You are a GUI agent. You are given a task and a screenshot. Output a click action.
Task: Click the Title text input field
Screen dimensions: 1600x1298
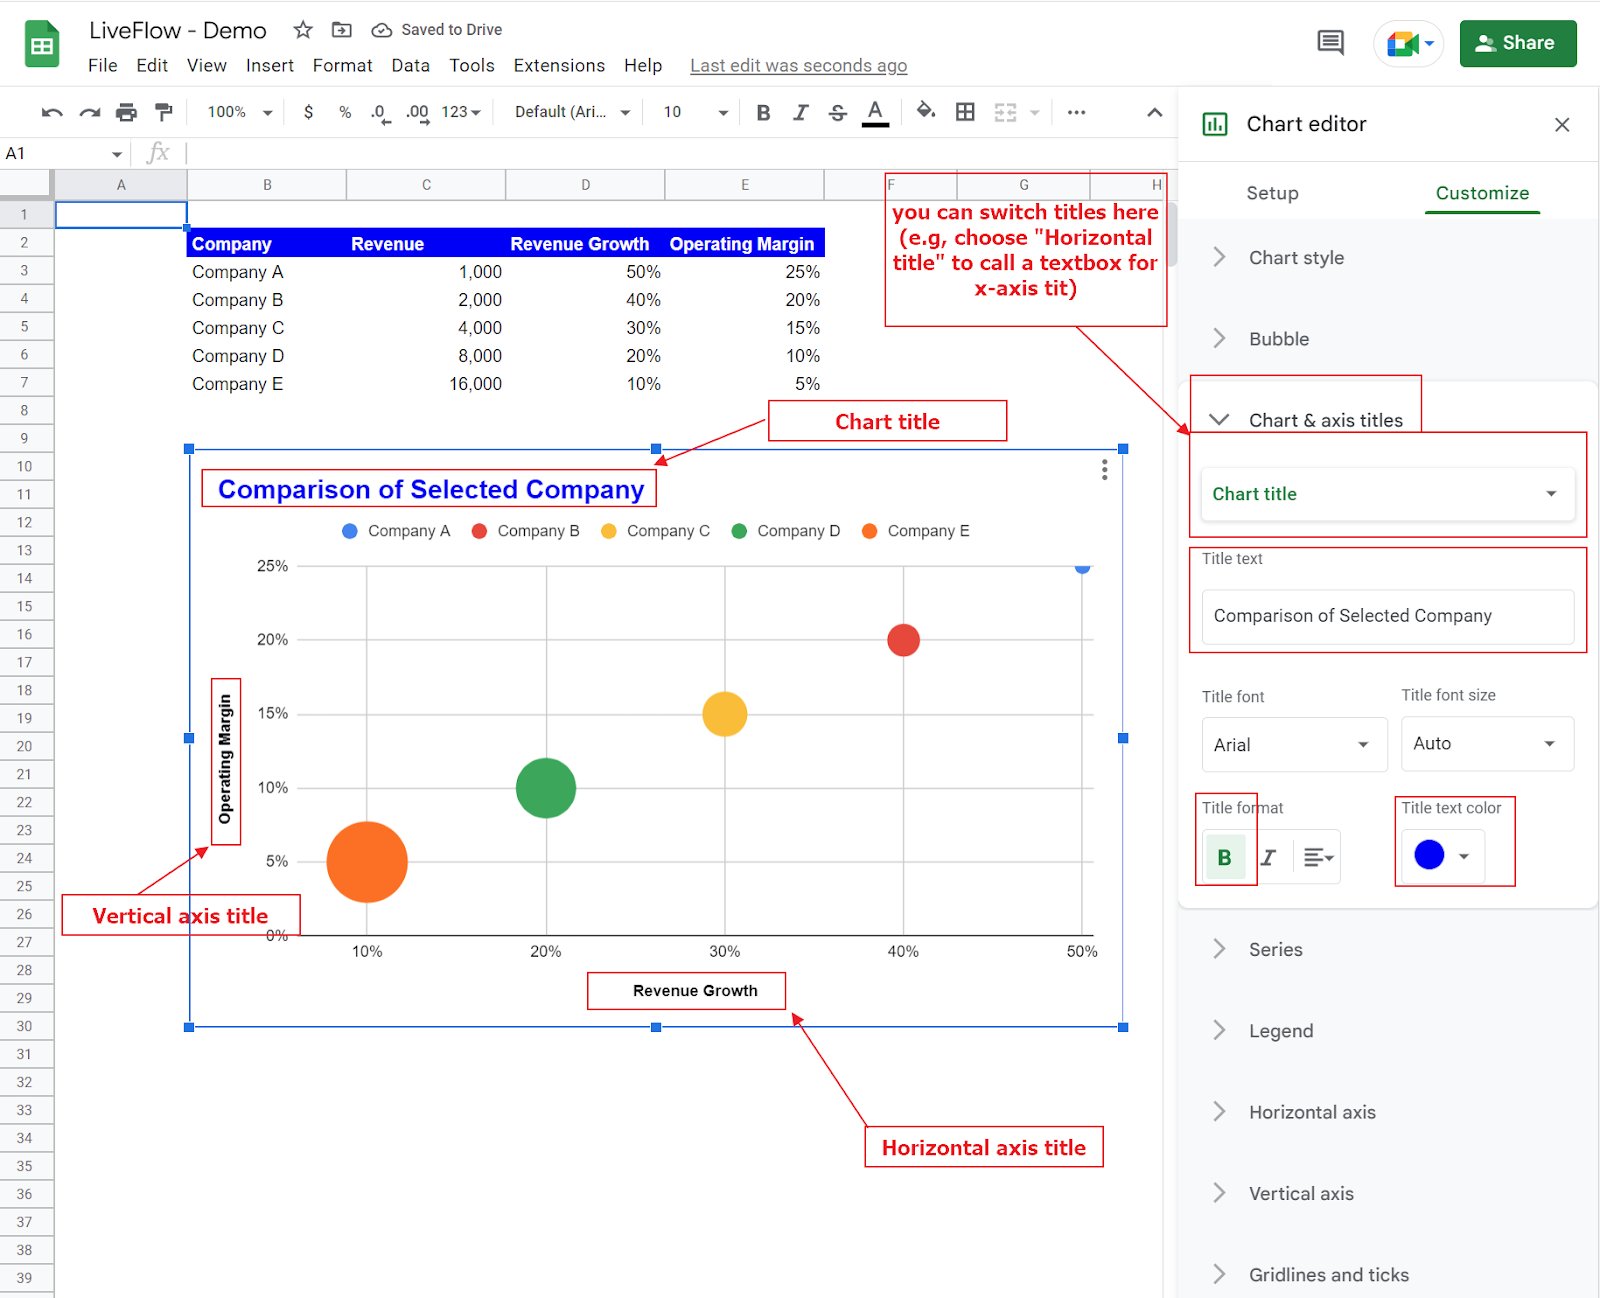pyautogui.click(x=1387, y=616)
